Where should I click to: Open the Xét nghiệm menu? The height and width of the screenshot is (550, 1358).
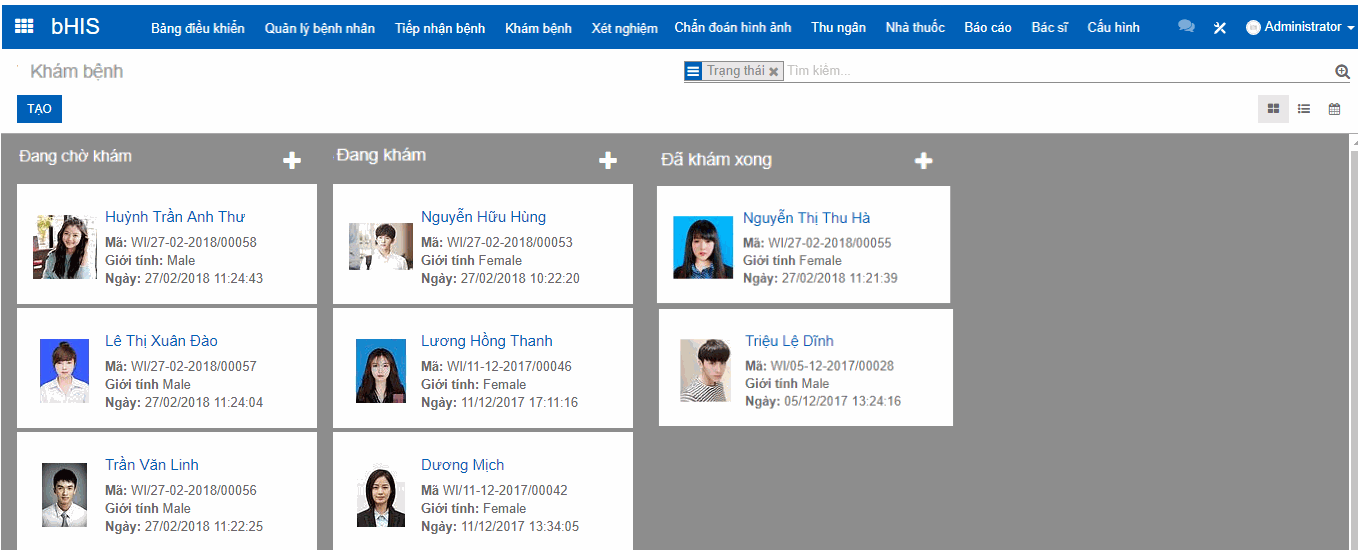pyautogui.click(x=625, y=28)
